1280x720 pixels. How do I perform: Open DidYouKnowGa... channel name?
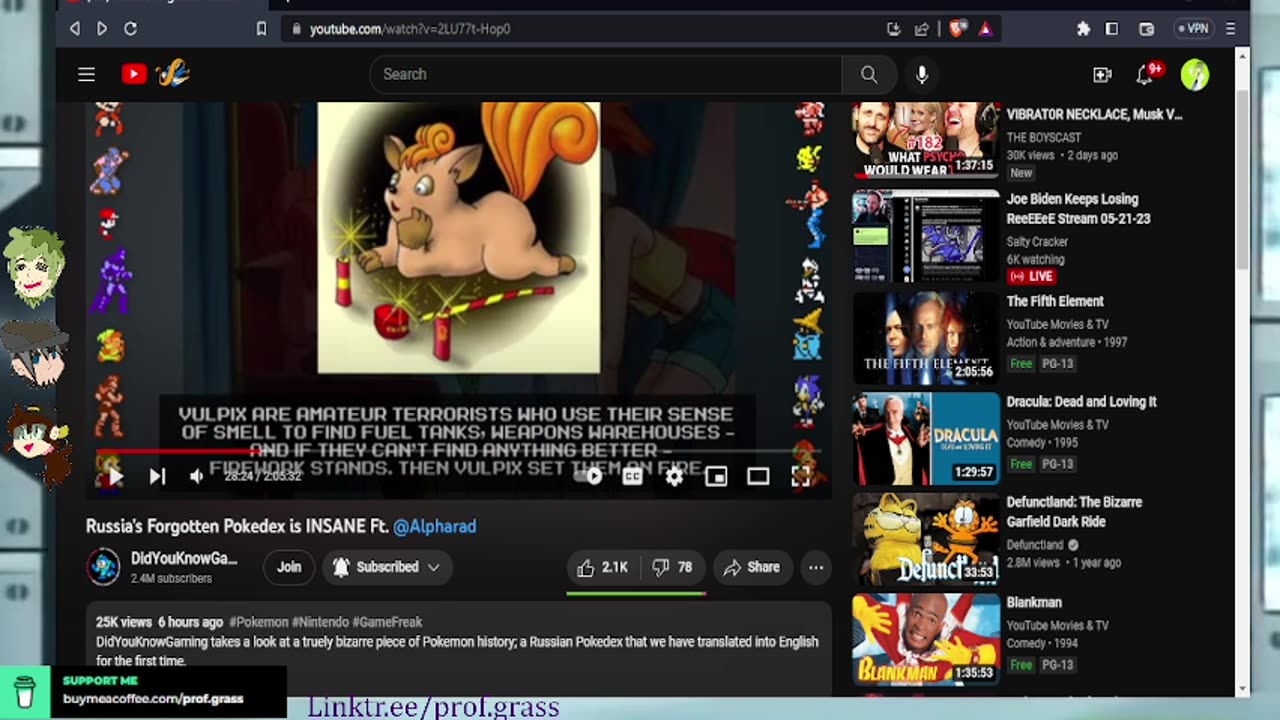pos(184,559)
